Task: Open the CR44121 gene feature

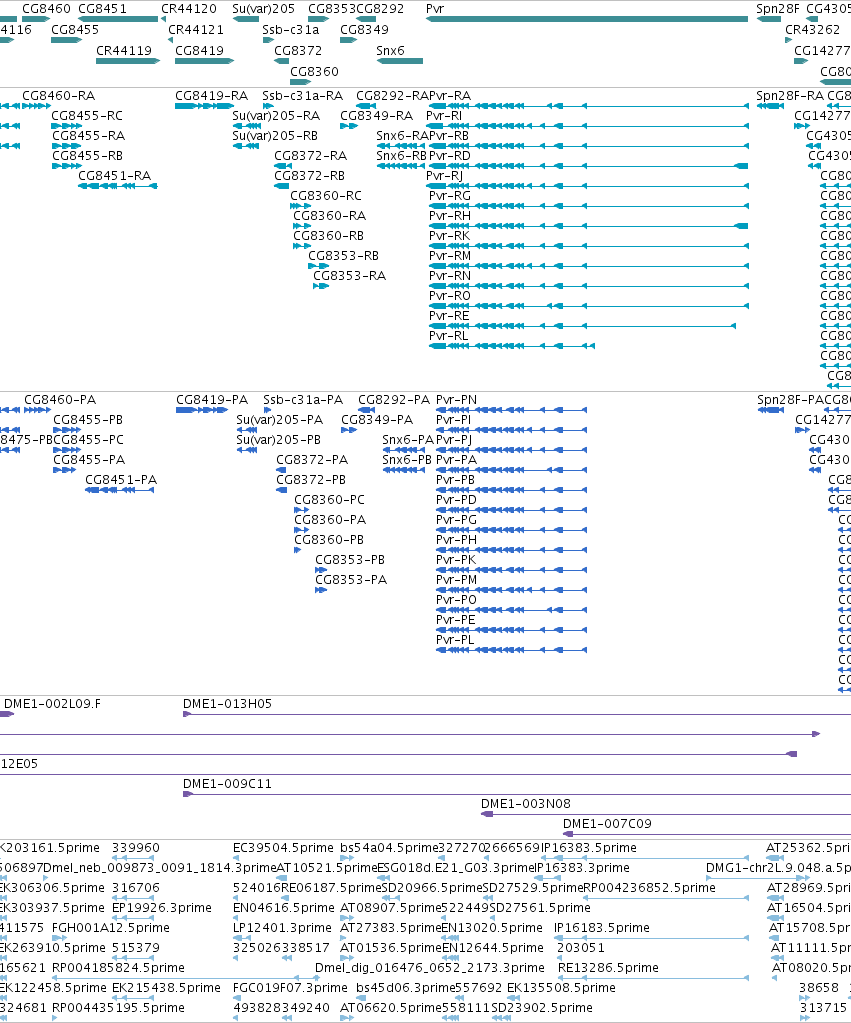Action: tap(170, 40)
